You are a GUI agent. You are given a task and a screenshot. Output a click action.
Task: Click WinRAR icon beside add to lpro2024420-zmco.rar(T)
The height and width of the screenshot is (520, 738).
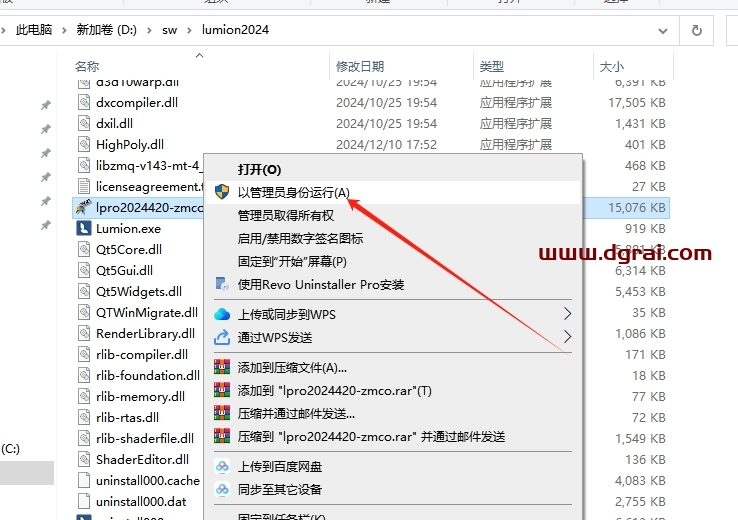click(222, 390)
